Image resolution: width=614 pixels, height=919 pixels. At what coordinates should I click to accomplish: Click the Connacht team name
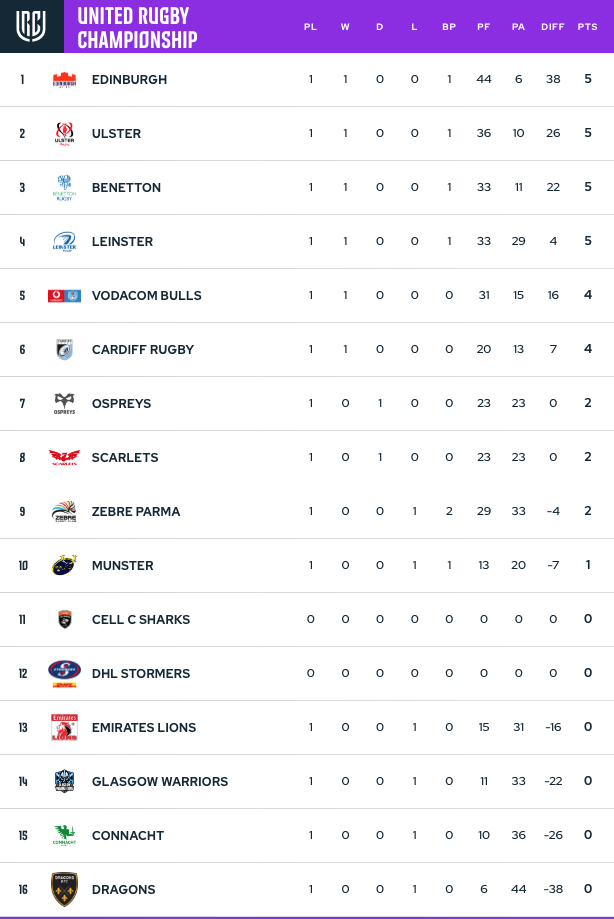(128, 835)
